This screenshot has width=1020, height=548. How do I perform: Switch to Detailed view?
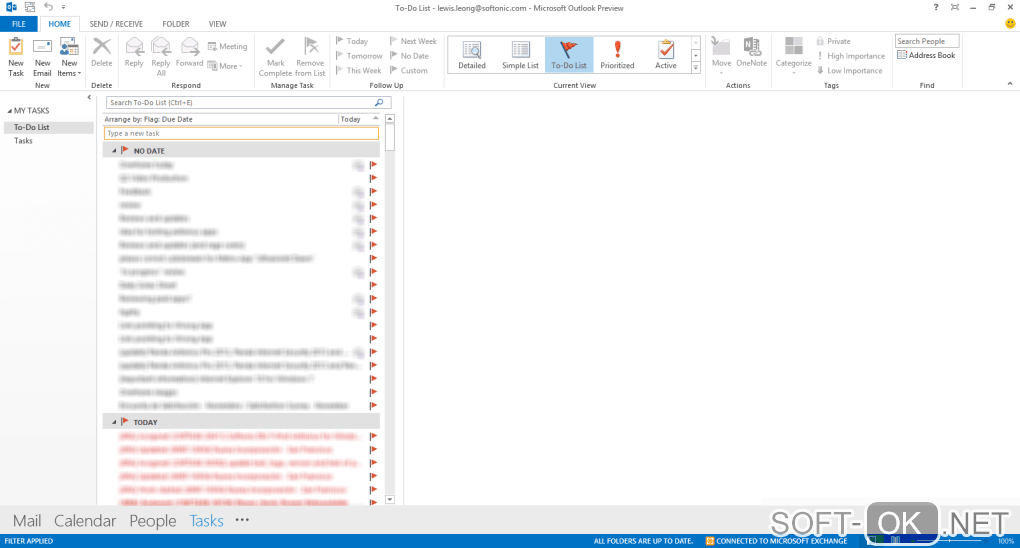click(472, 55)
